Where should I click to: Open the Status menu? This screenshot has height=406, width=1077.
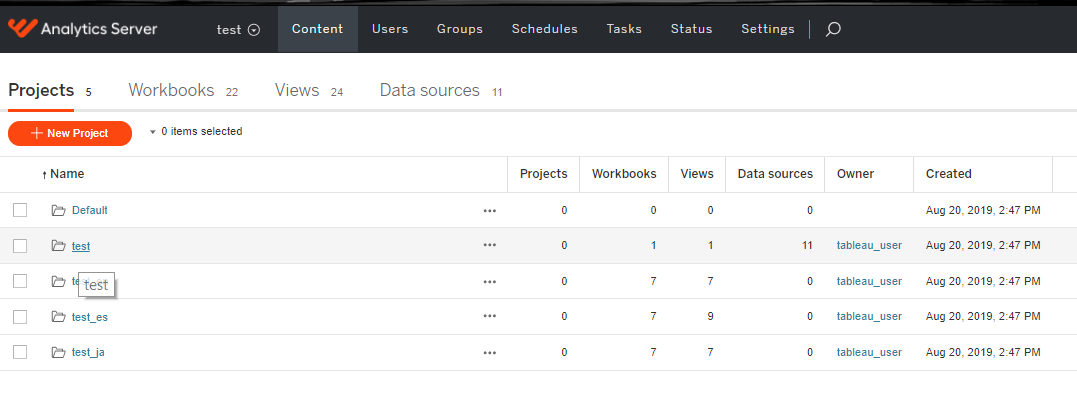click(x=692, y=29)
